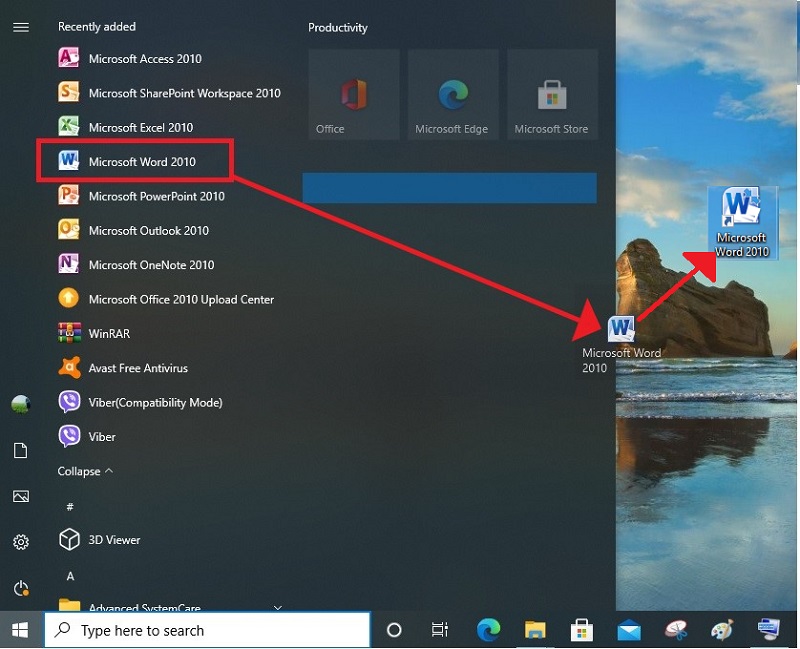Expand Start menu with hamburger button

[20, 27]
